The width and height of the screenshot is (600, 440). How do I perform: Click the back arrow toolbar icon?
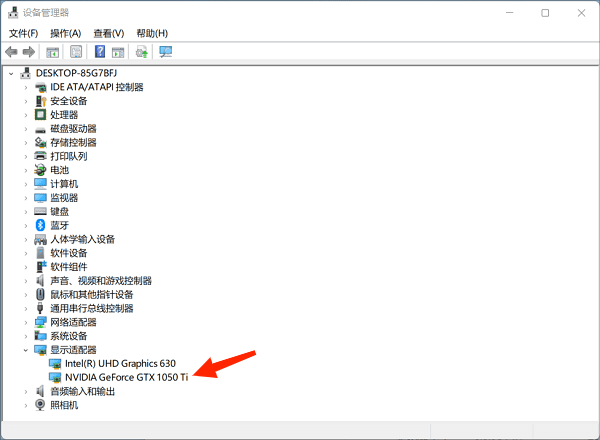(x=11, y=52)
